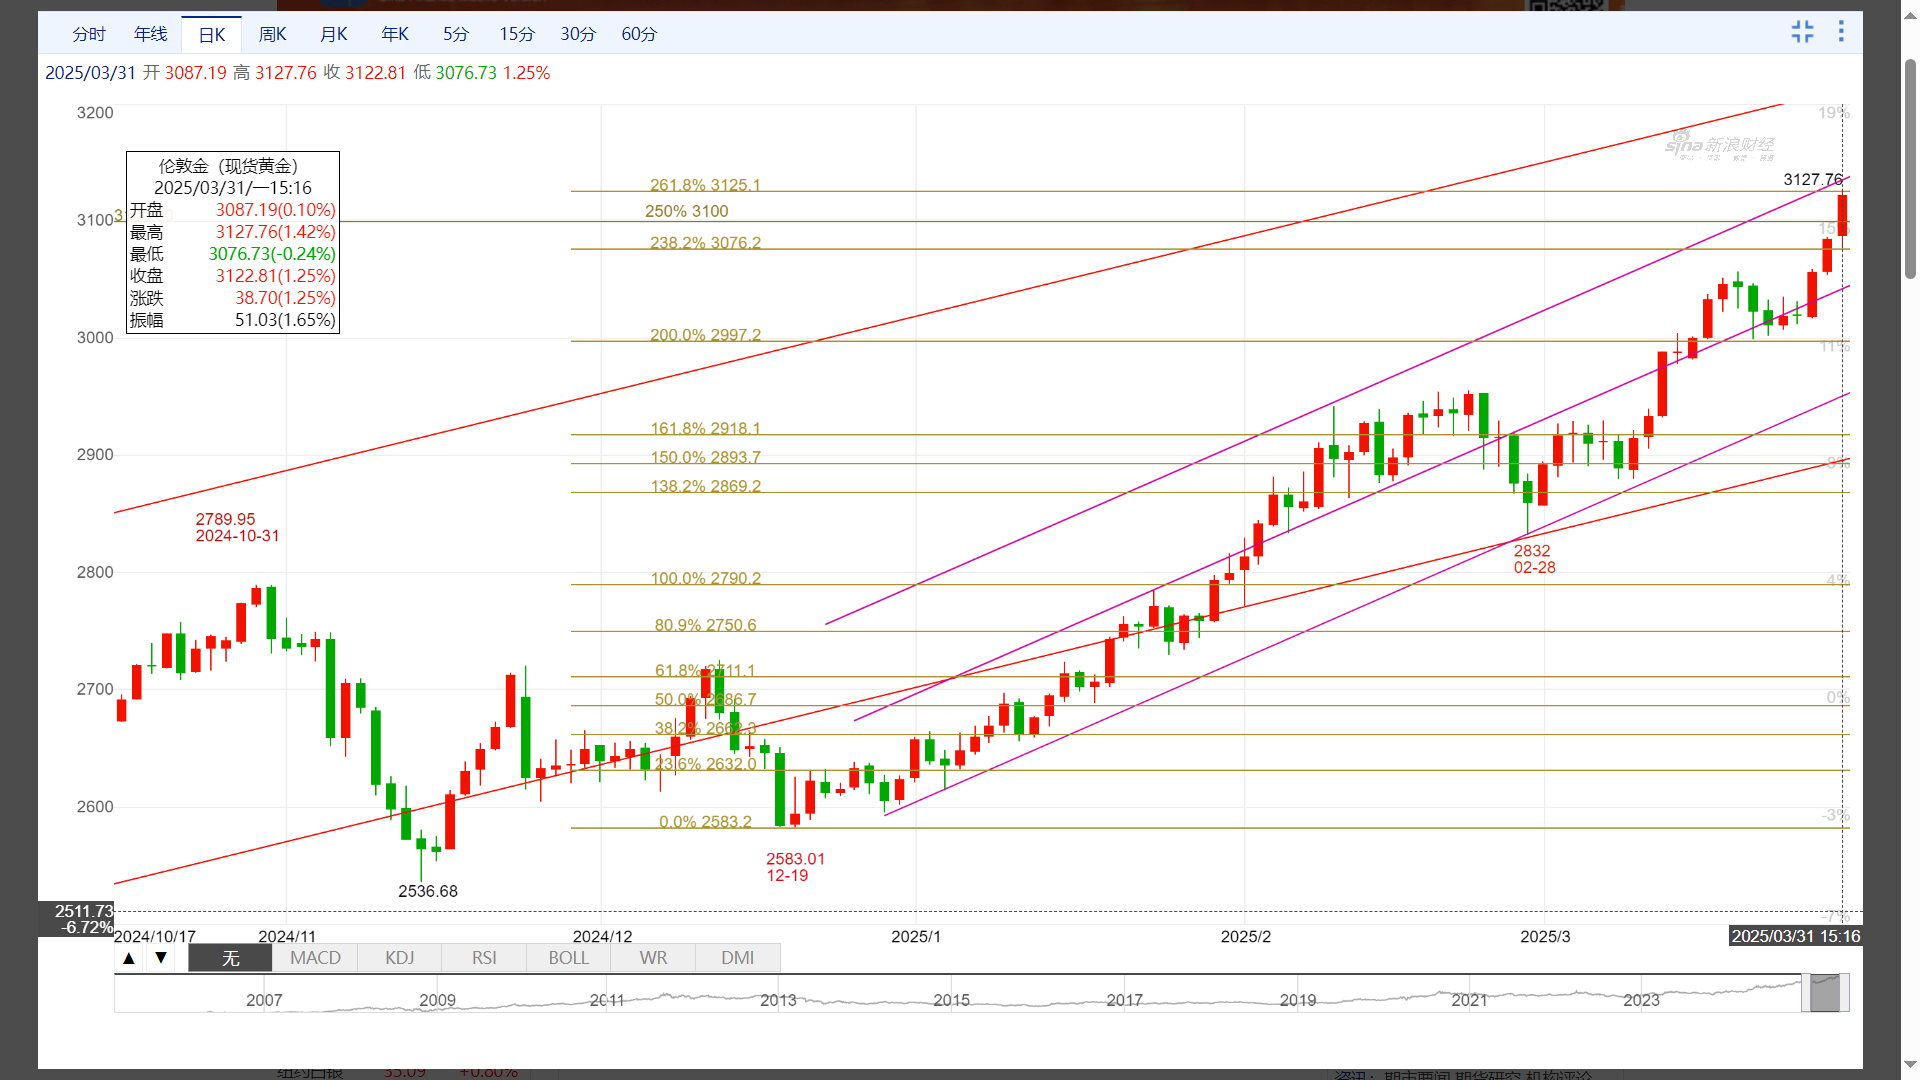
Task: Open the 月K monthly chart tab
Action: (x=333, y=34)
